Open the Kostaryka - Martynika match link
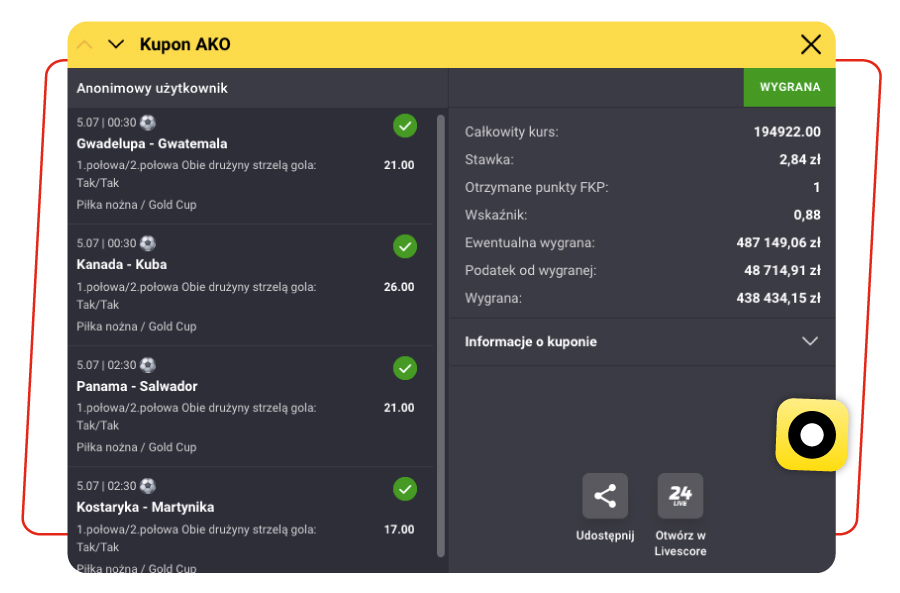 tap(145, 507)
